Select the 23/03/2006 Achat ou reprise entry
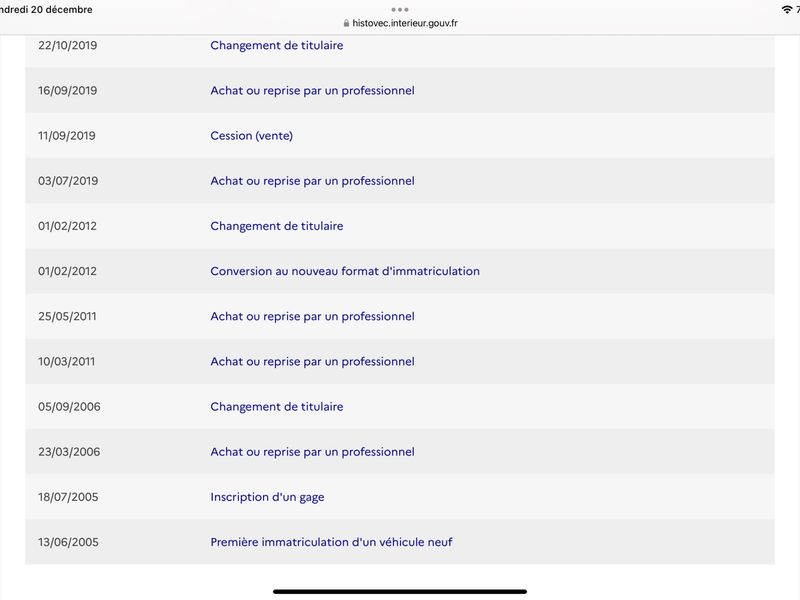 399,452
